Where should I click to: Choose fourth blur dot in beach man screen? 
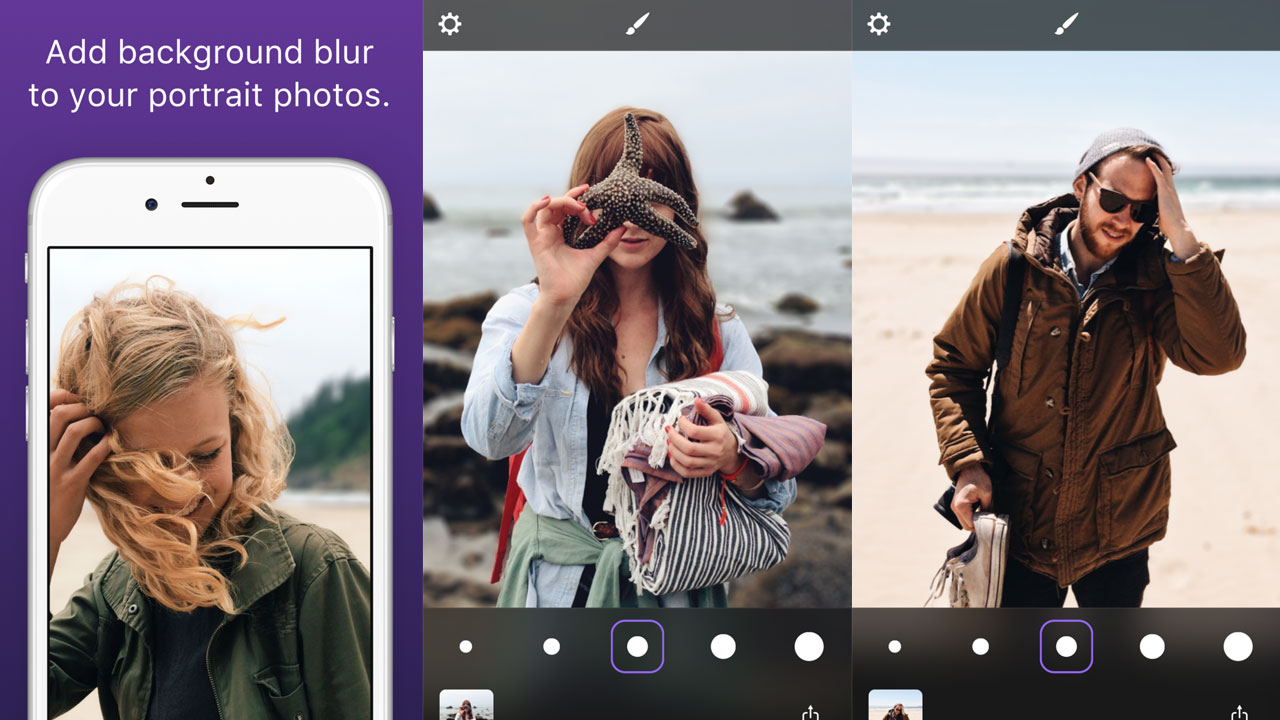[1152, 647]
